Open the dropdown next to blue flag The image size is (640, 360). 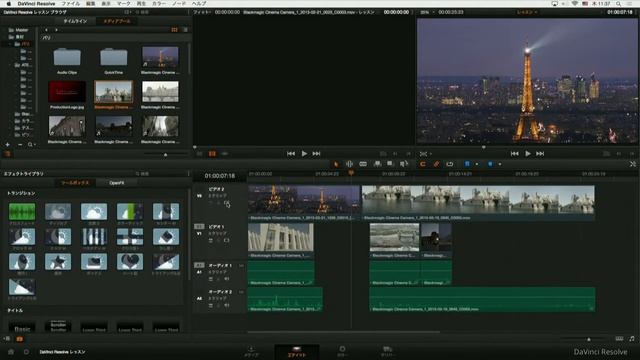(x=476, y=164)
